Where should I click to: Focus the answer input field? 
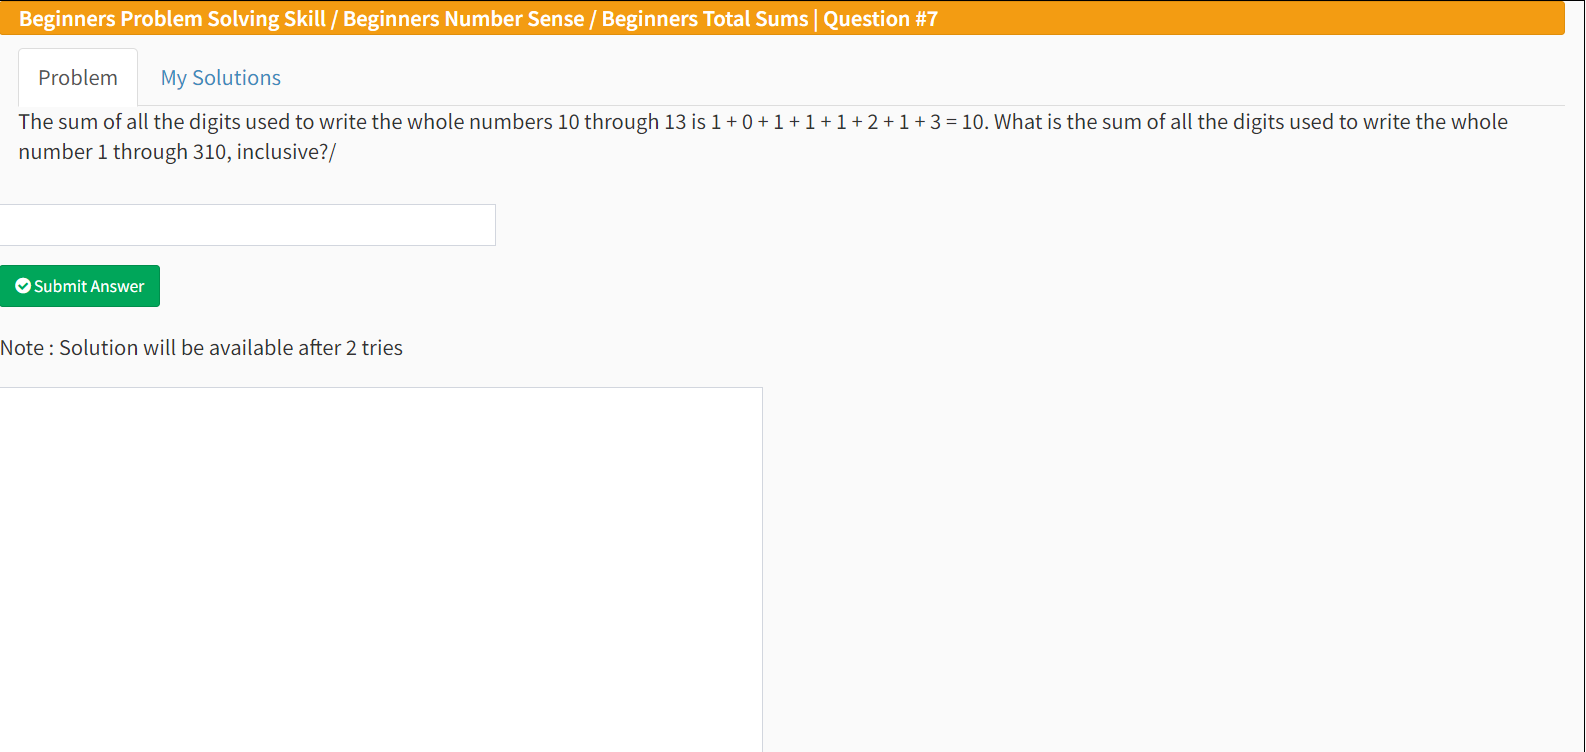pos(247,225)
